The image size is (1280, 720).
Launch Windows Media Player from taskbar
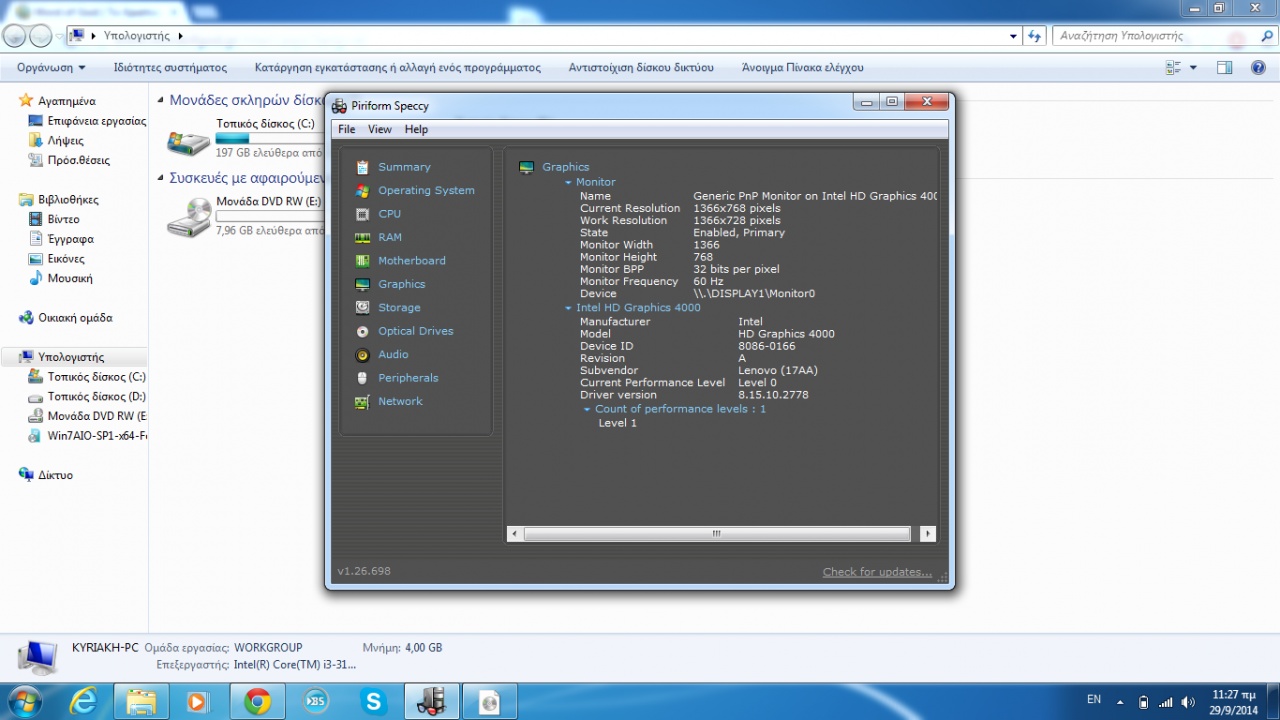click(197, 702)
